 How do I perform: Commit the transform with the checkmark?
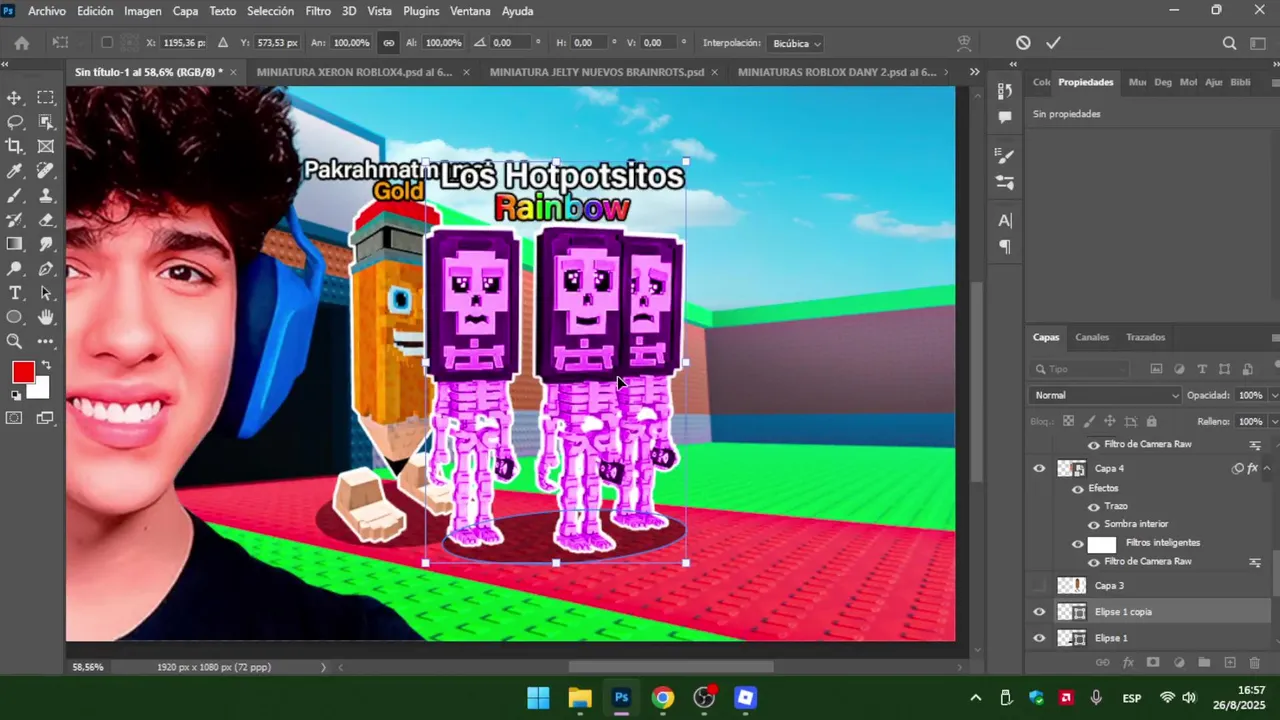[x=1053, y=43]
